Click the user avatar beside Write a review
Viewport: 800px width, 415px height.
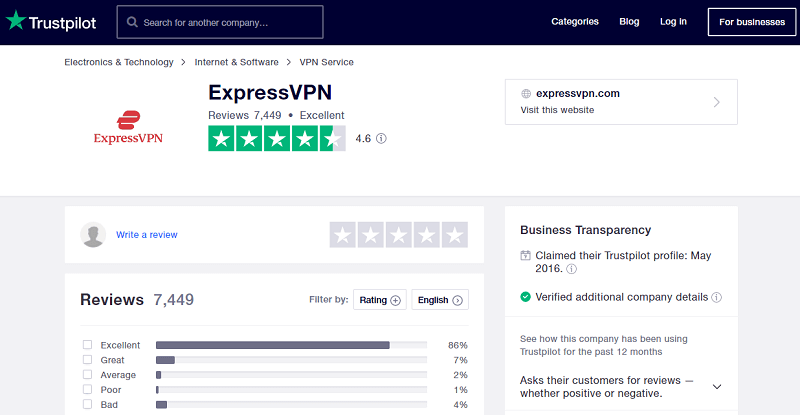tap(93, 235)
